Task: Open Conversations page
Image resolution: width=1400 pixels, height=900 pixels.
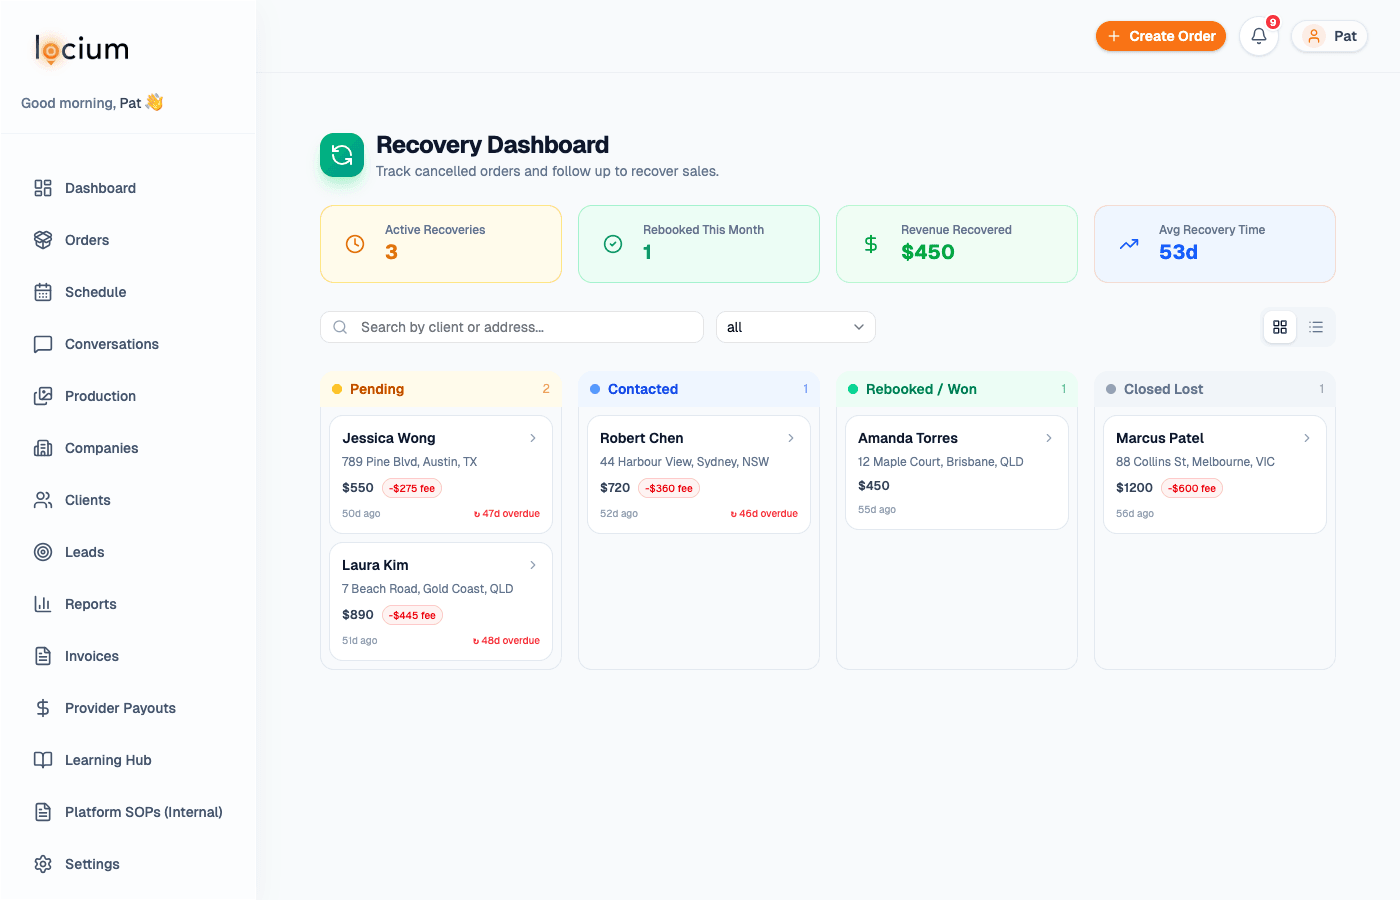Action: click(x=128, y=344)
